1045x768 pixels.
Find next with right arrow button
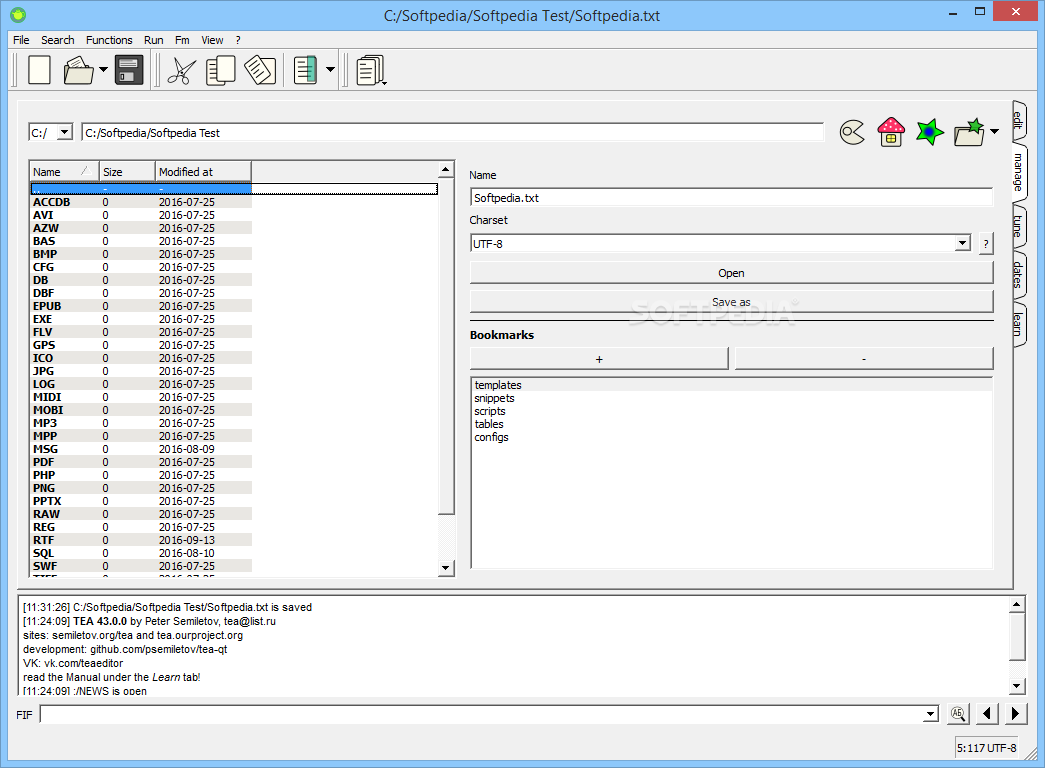(1015, 713)
